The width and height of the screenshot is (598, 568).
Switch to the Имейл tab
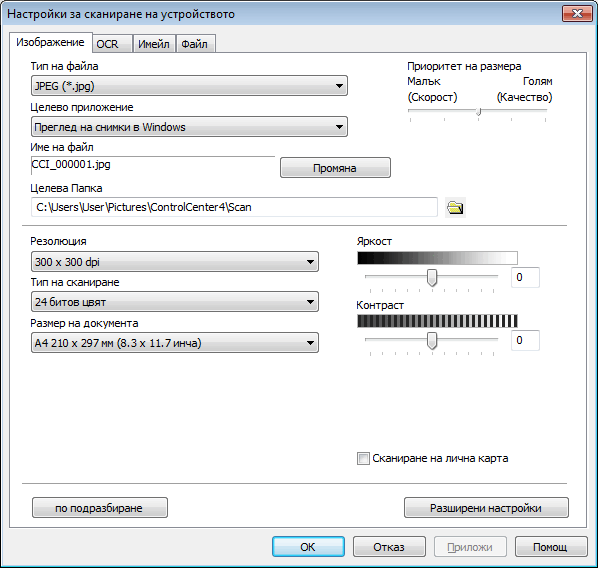[154, 44]
